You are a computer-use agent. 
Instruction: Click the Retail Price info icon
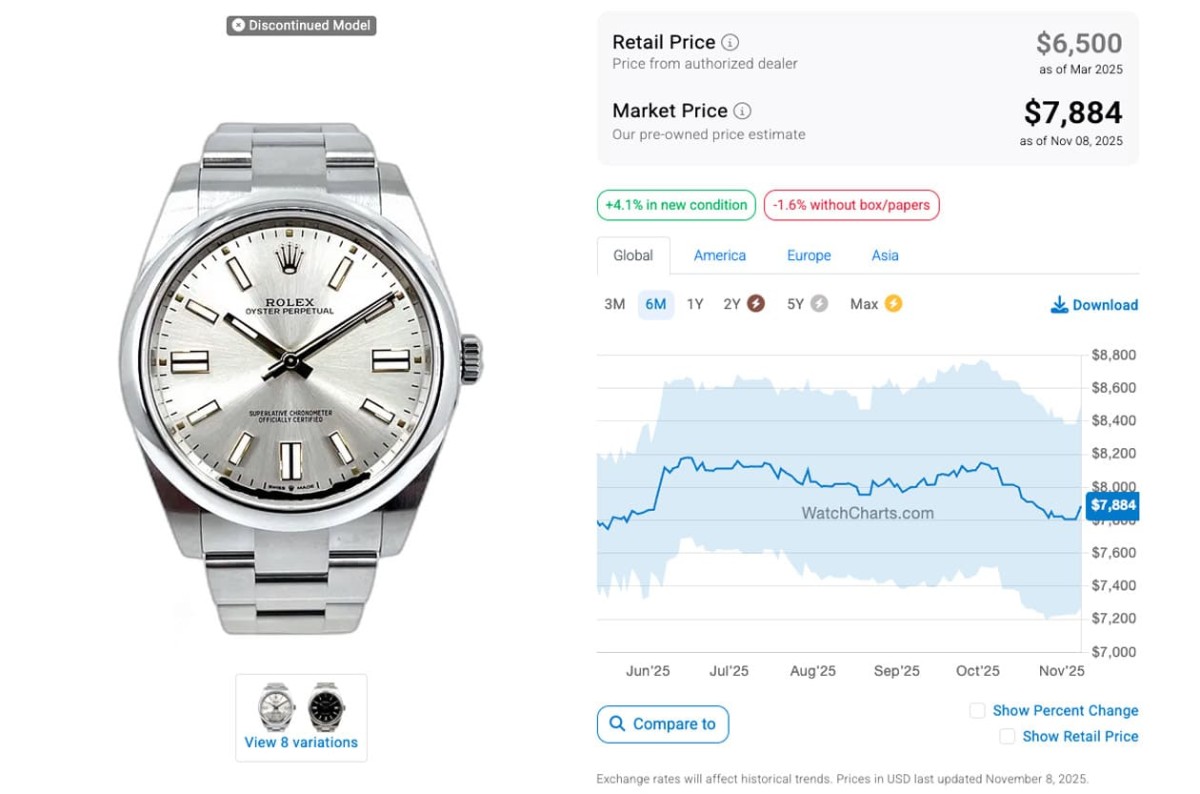tap(731, 42)
